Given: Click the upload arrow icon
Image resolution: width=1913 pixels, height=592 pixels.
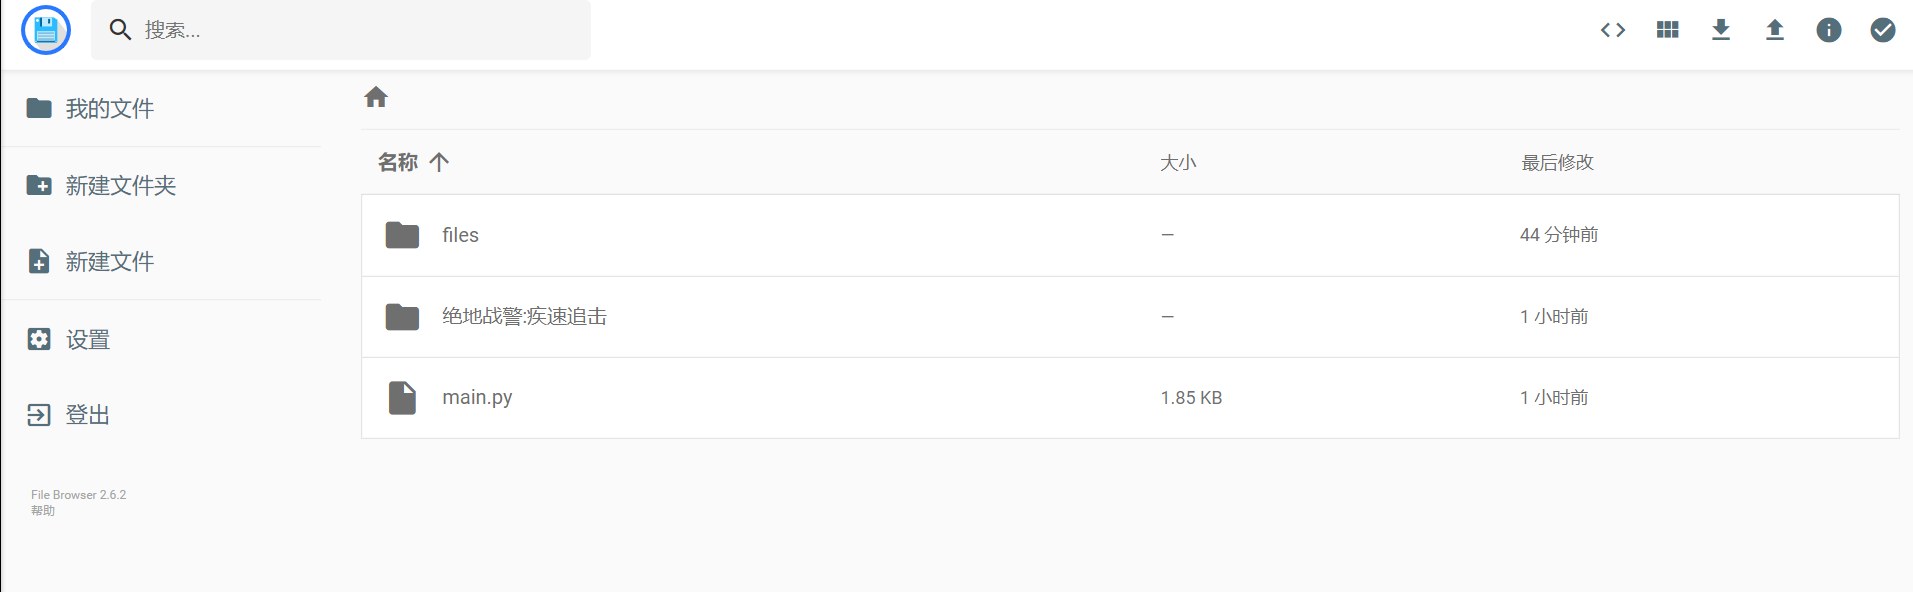Looking at the screenshot, I should [1775, 30].
